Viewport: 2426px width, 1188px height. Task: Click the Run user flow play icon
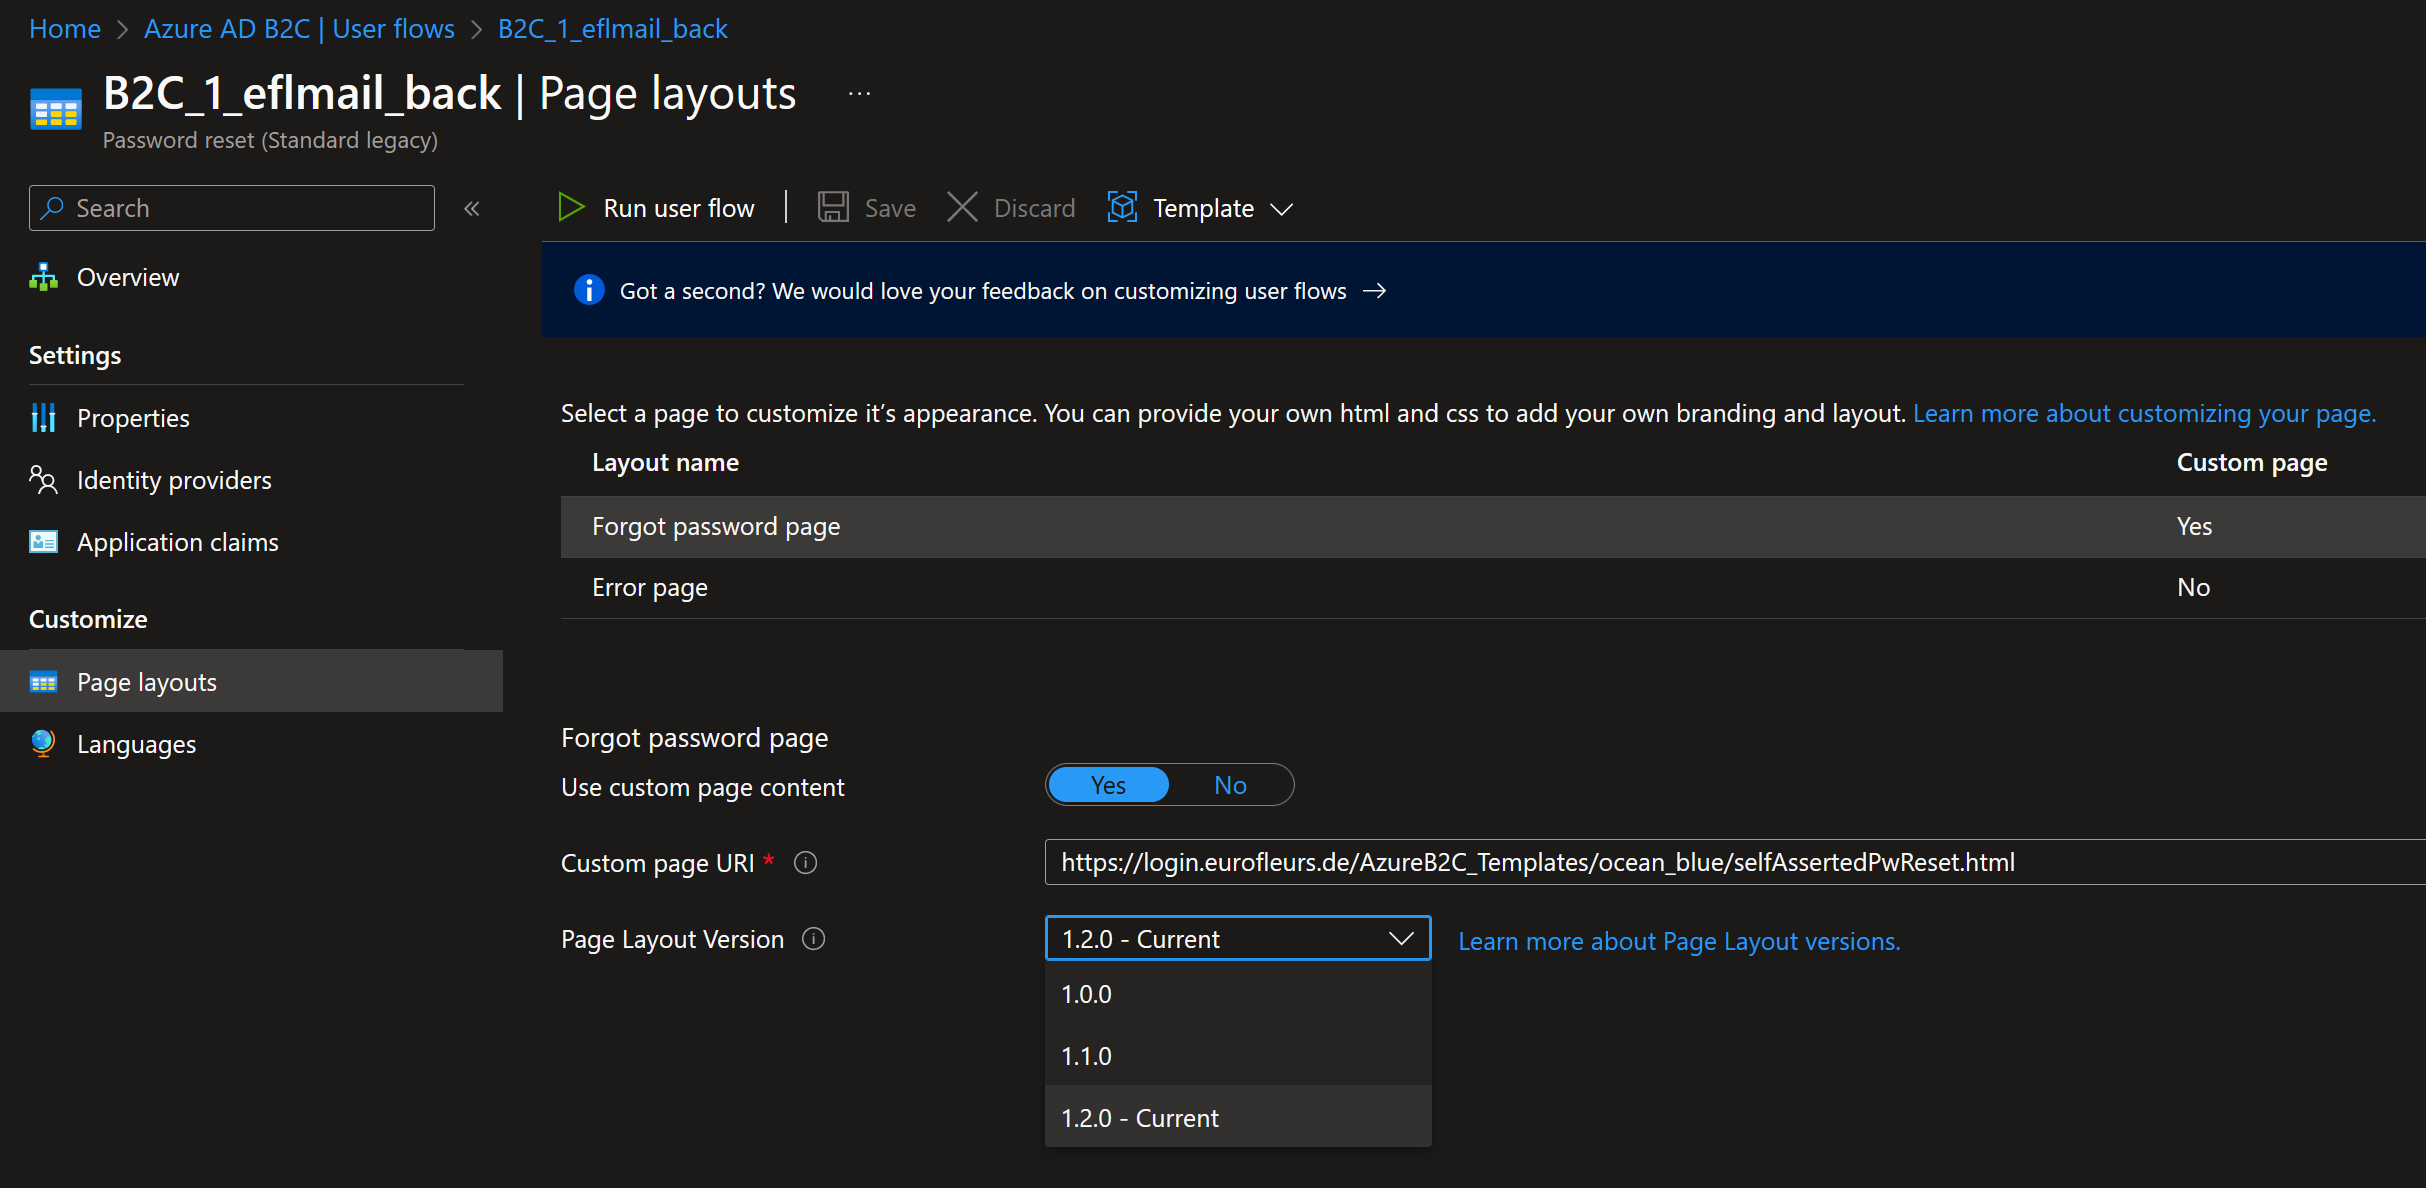(x=571, y=208)
